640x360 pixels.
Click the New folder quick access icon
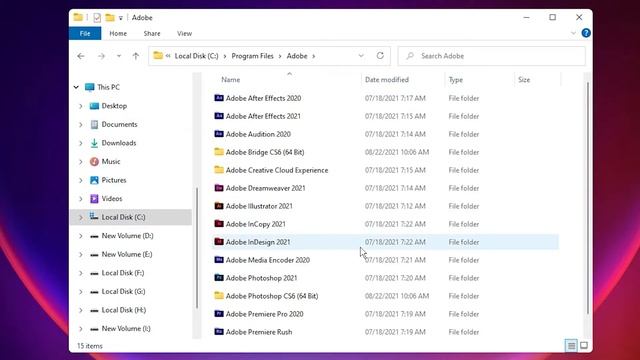110,17
